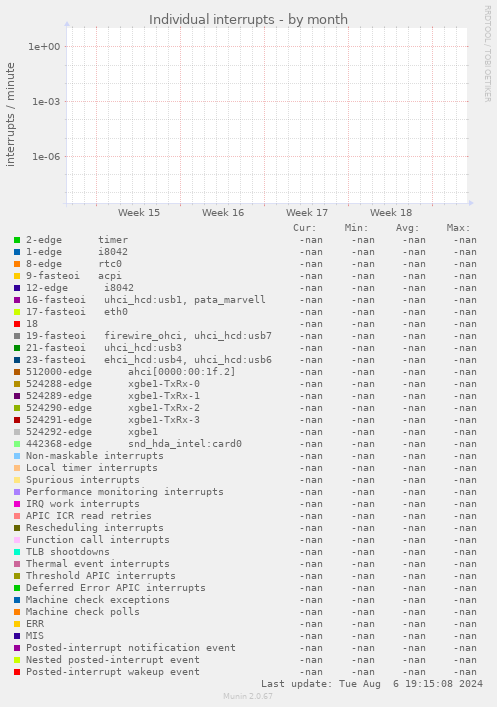
Task: Click the Max: column header
Action: pos(459,228)
